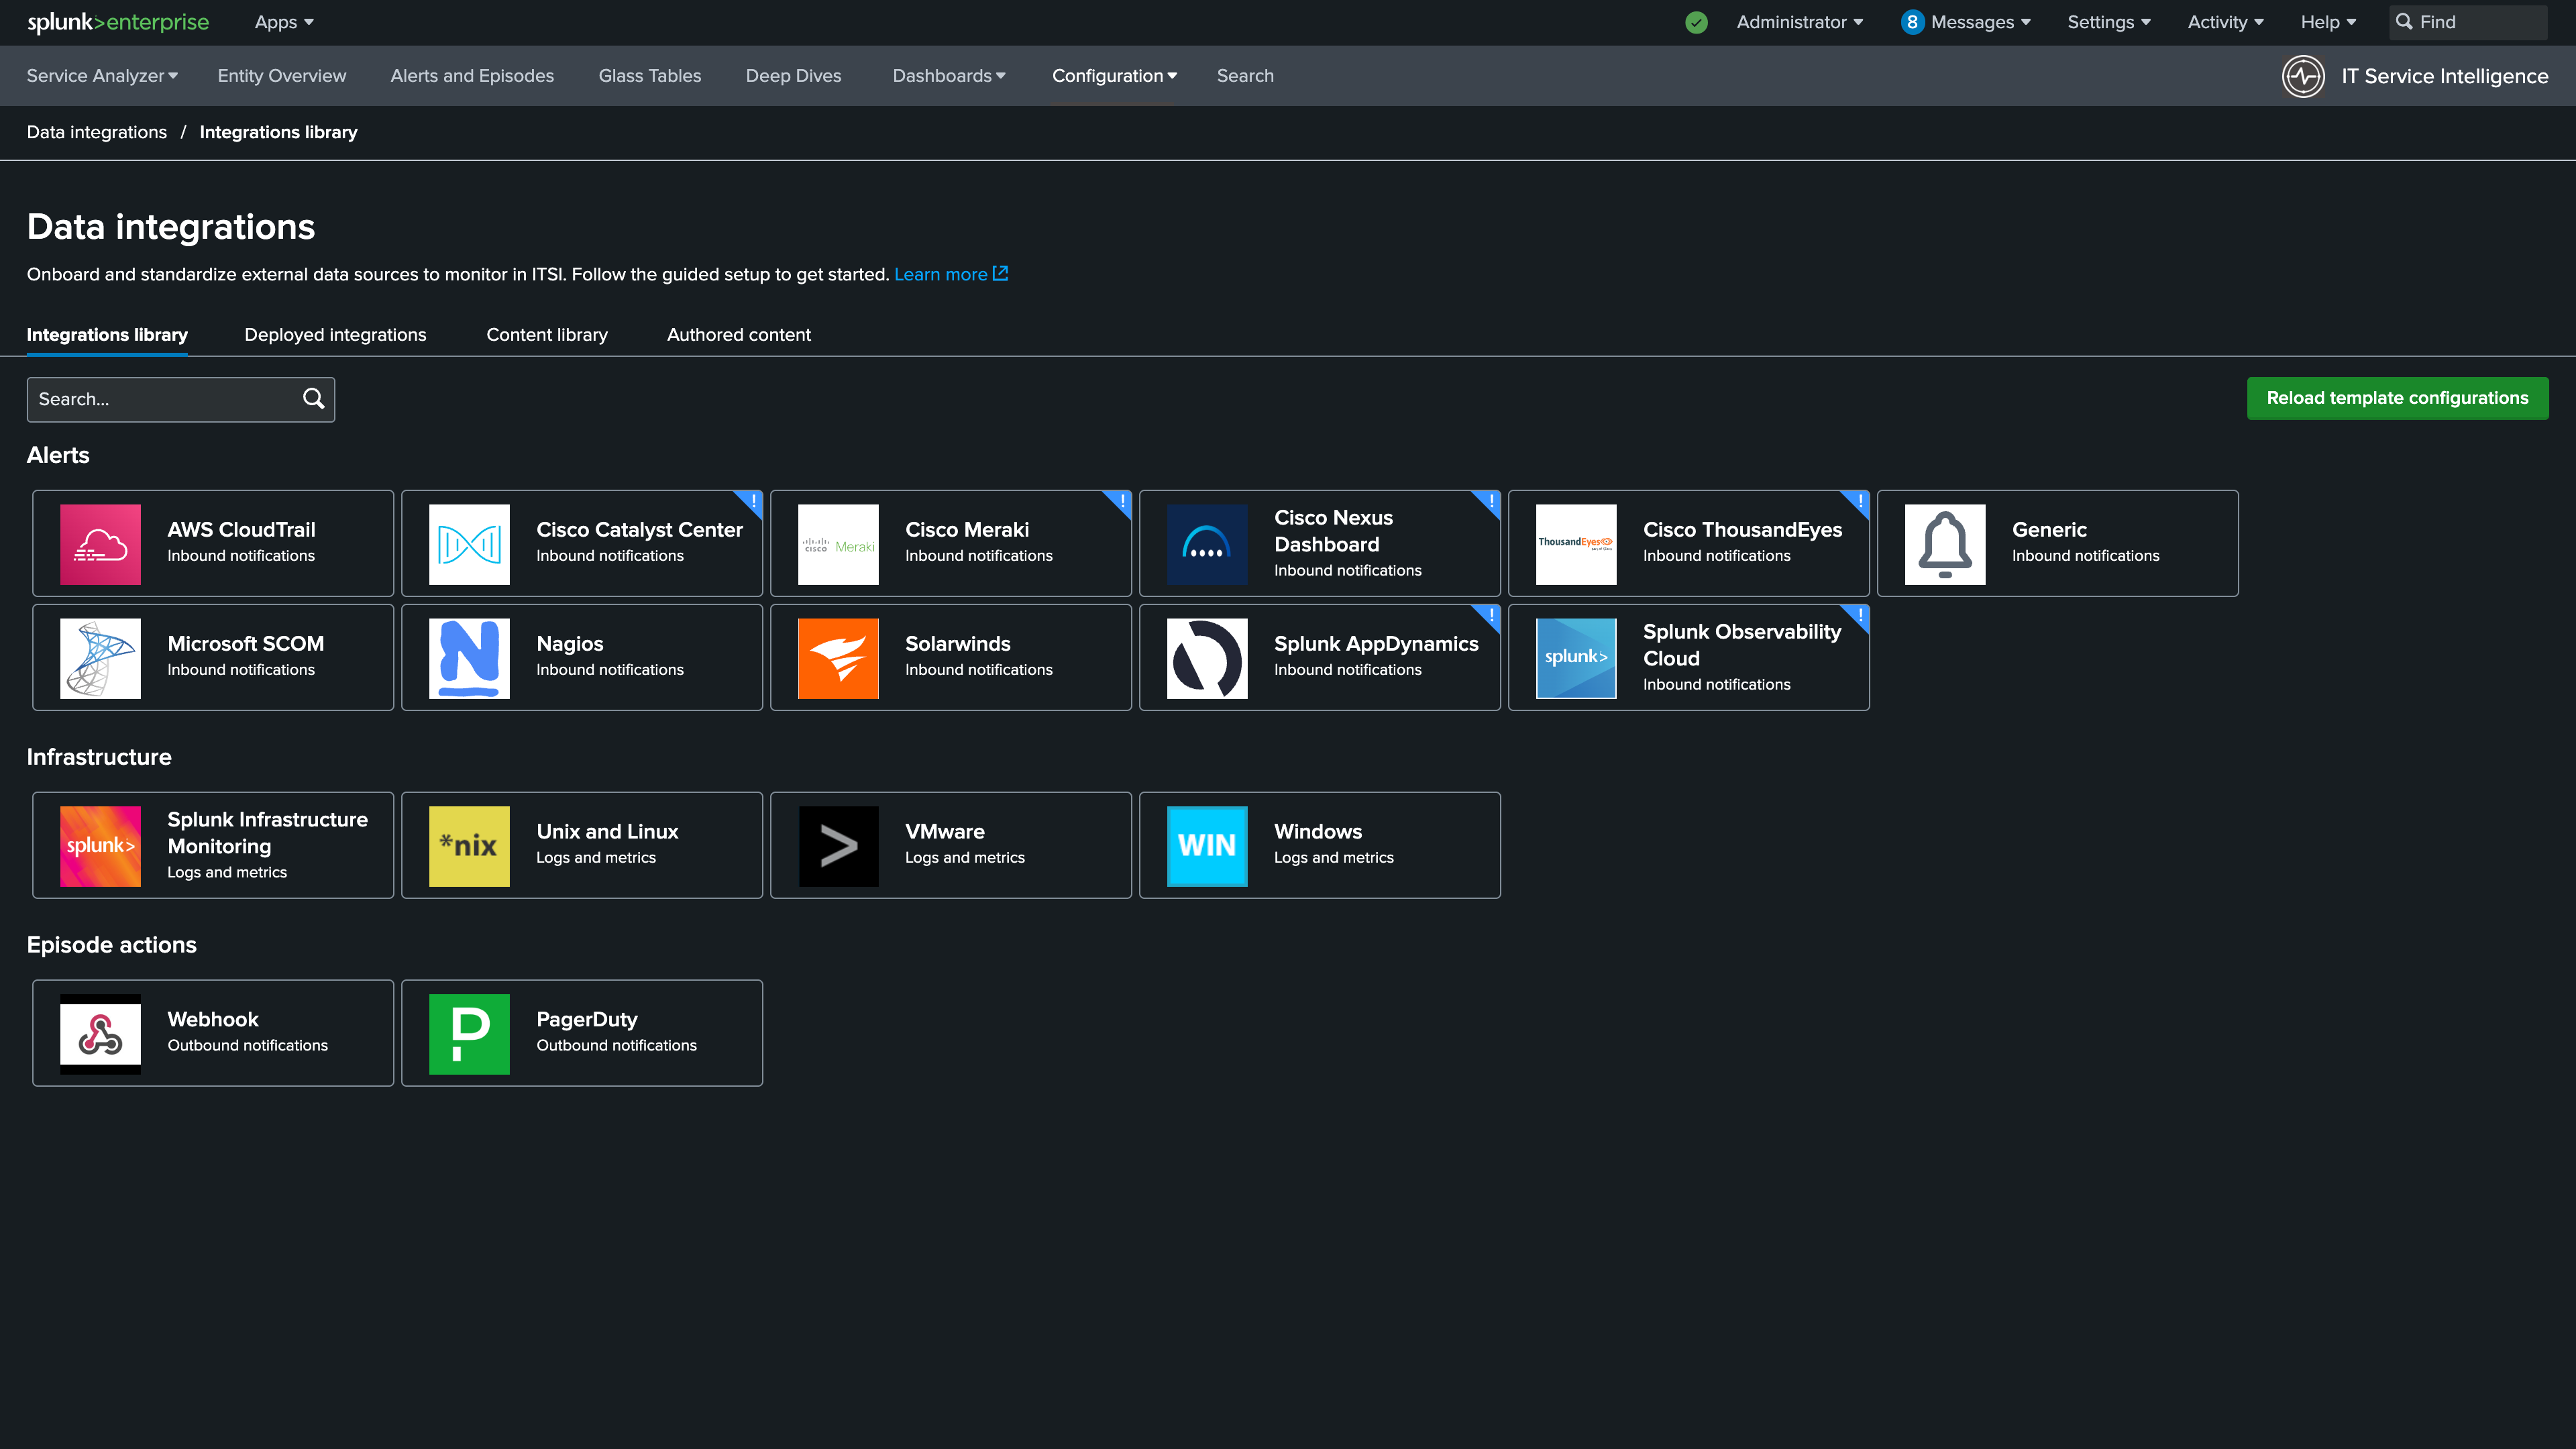Open the Authored content tab

pos(739,335)
